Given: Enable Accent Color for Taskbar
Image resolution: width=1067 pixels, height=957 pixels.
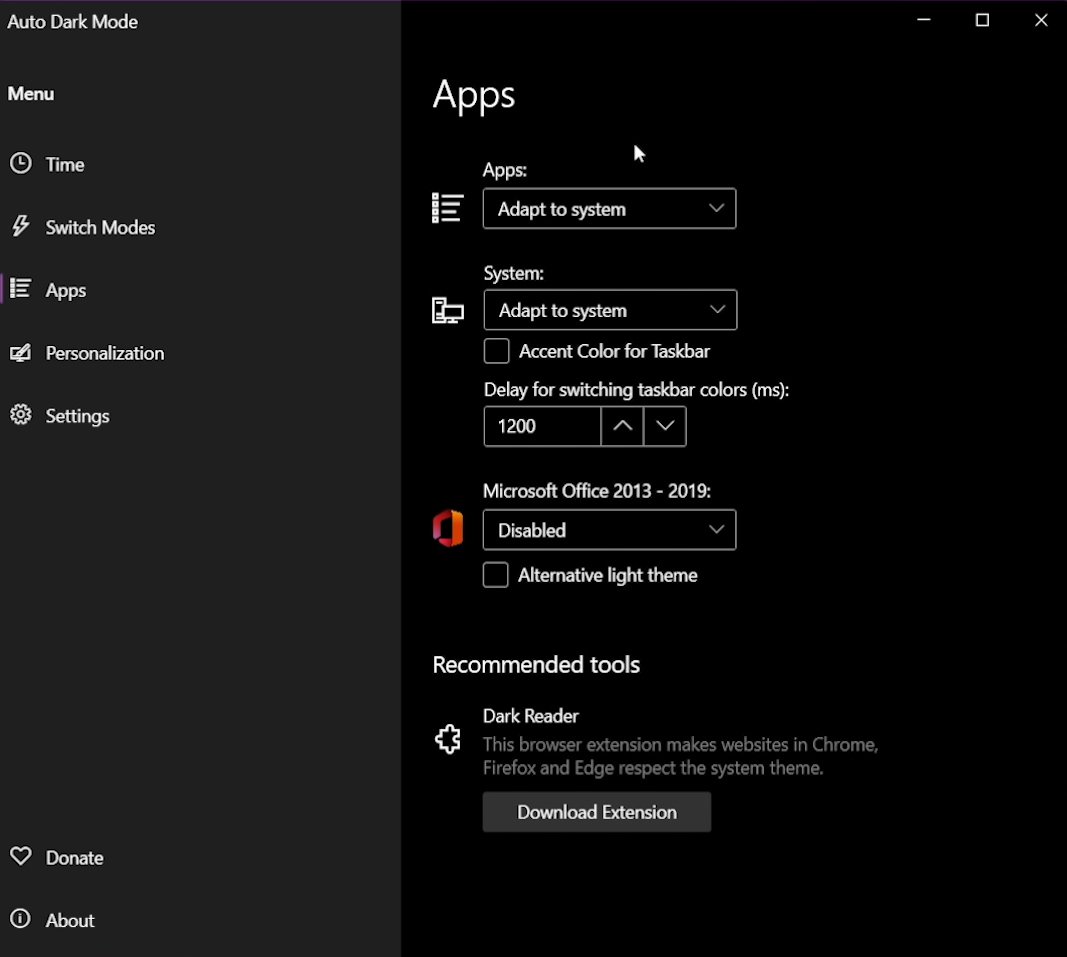Looking at the screenshot, I should click(x=496, y=351).
